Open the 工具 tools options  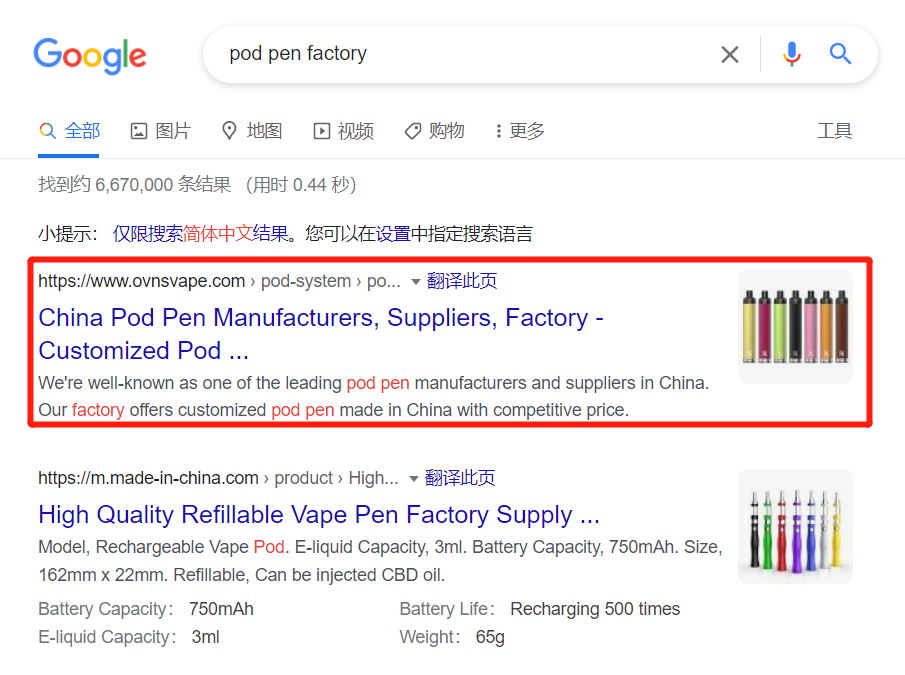point(834,131)
